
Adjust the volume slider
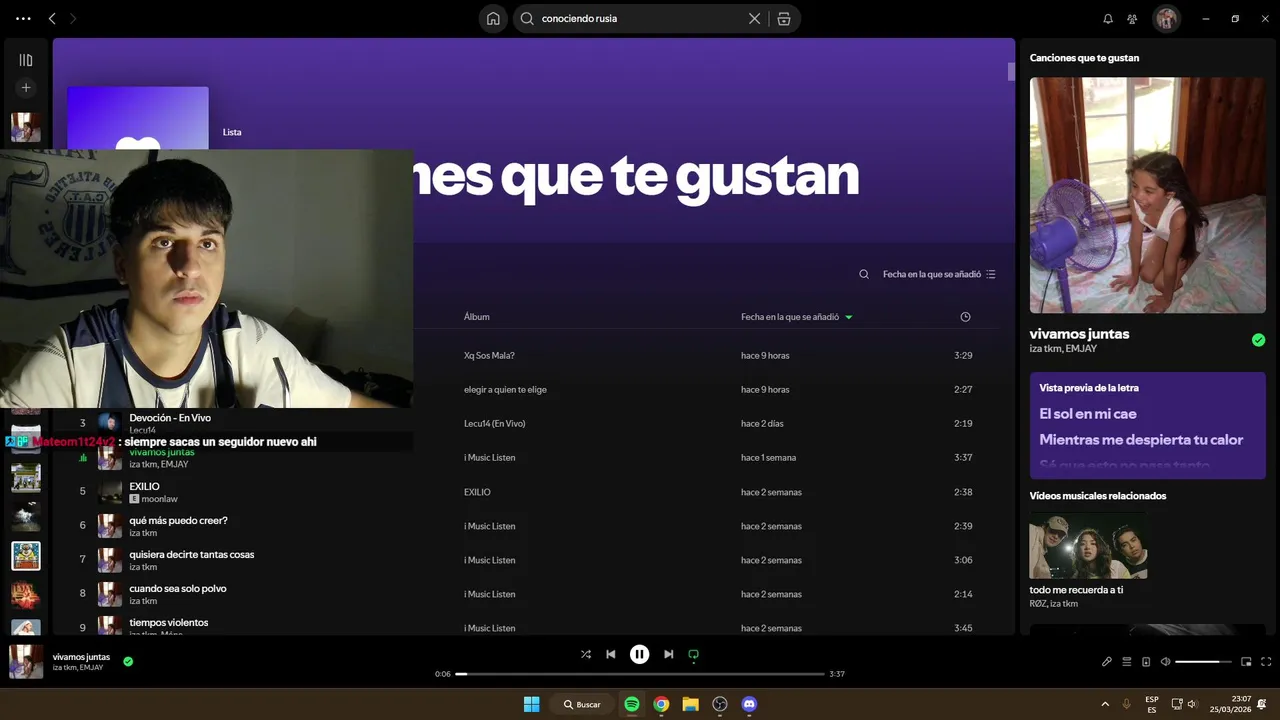(x=1204, y=661)
